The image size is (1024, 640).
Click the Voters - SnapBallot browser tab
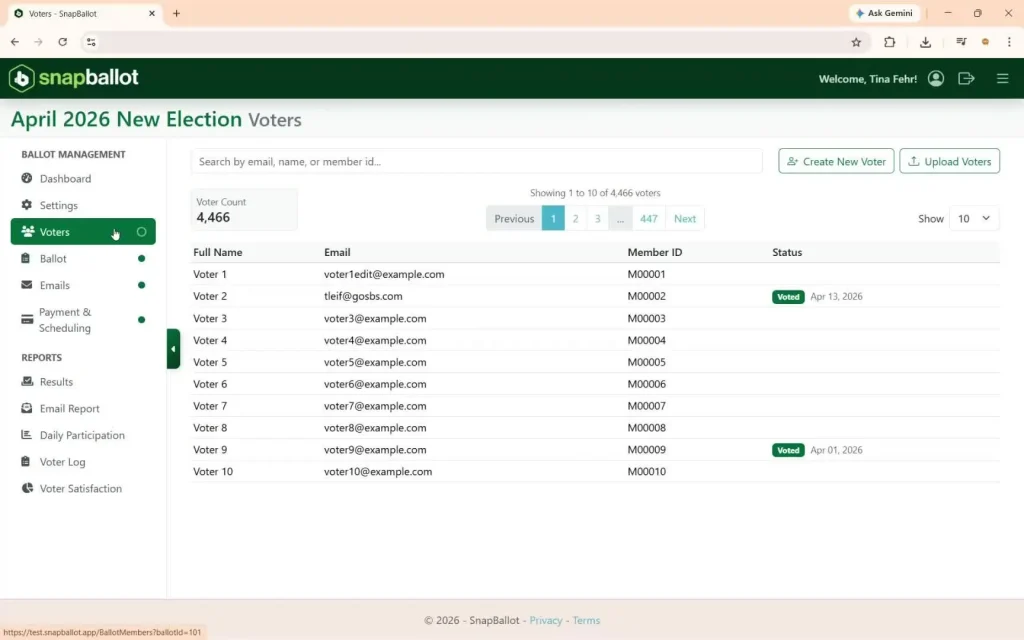(x=83, y=13)
